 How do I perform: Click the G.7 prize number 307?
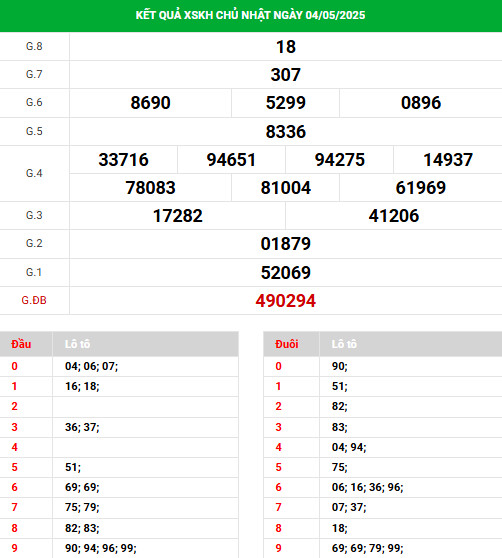pos(286,75)
